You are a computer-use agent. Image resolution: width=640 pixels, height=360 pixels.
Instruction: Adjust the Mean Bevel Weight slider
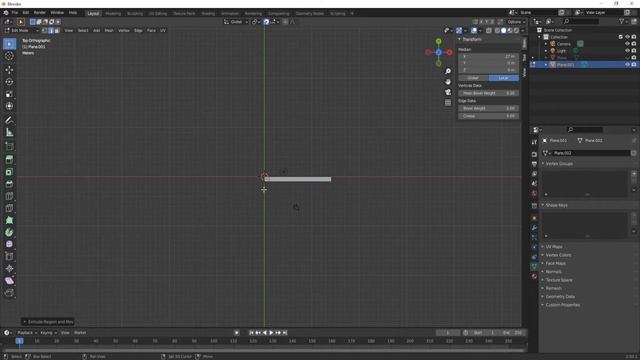click(x=489, y=93)
